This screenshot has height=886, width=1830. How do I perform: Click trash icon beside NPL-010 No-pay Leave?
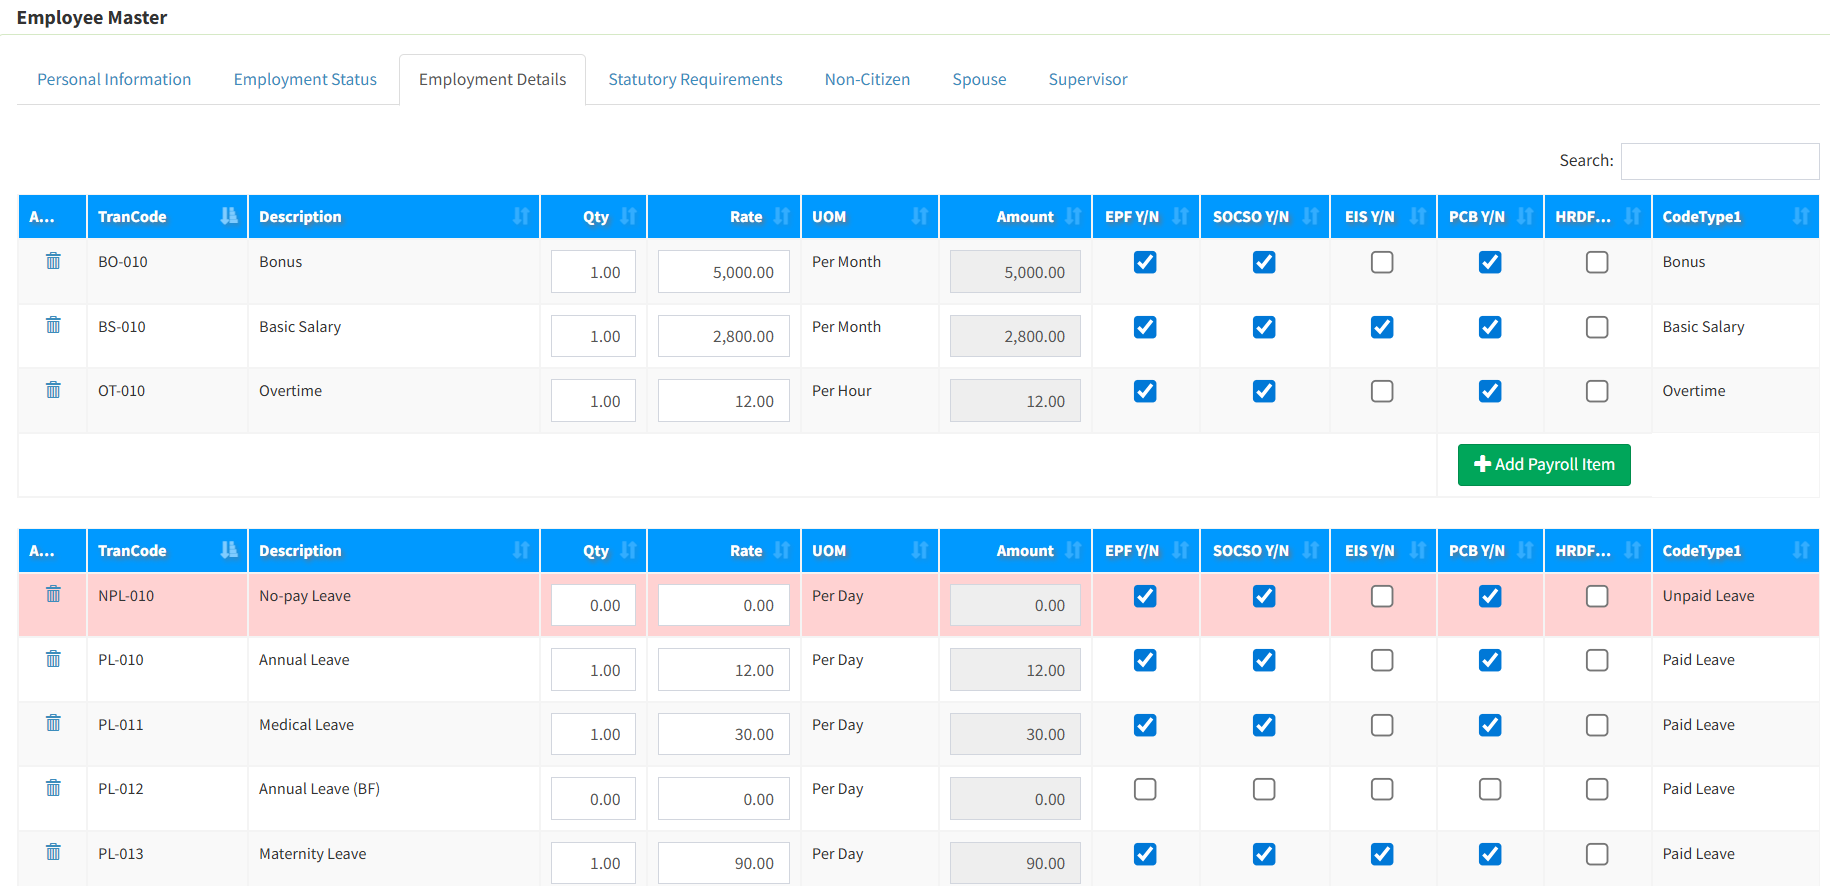click(x=53, y=594)
